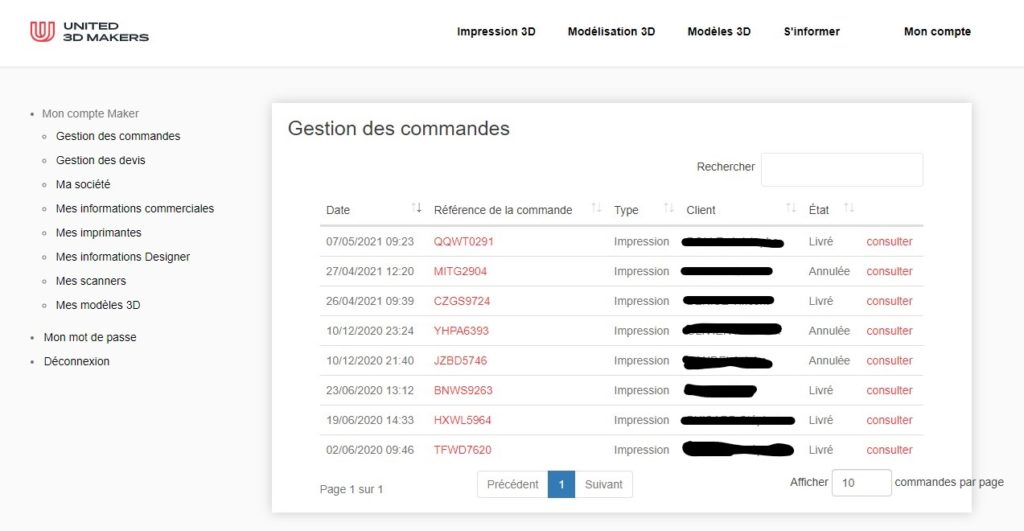Click Date column header
This screenshot has width=1024, height=531.
click(x=338, y=210)
